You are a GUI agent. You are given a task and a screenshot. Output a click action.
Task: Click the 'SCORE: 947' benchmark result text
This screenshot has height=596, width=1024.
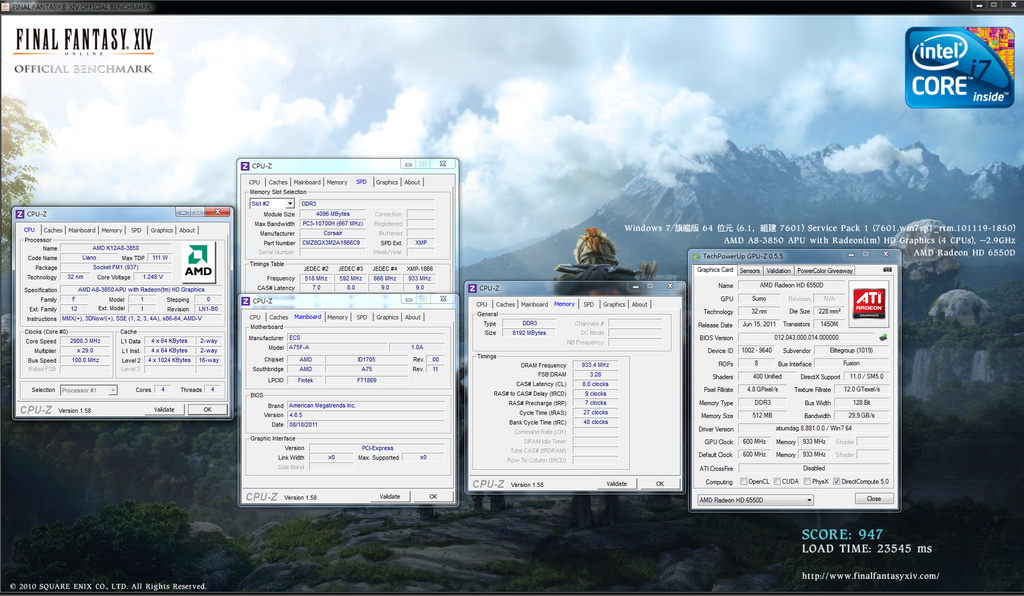click(842, 535)
